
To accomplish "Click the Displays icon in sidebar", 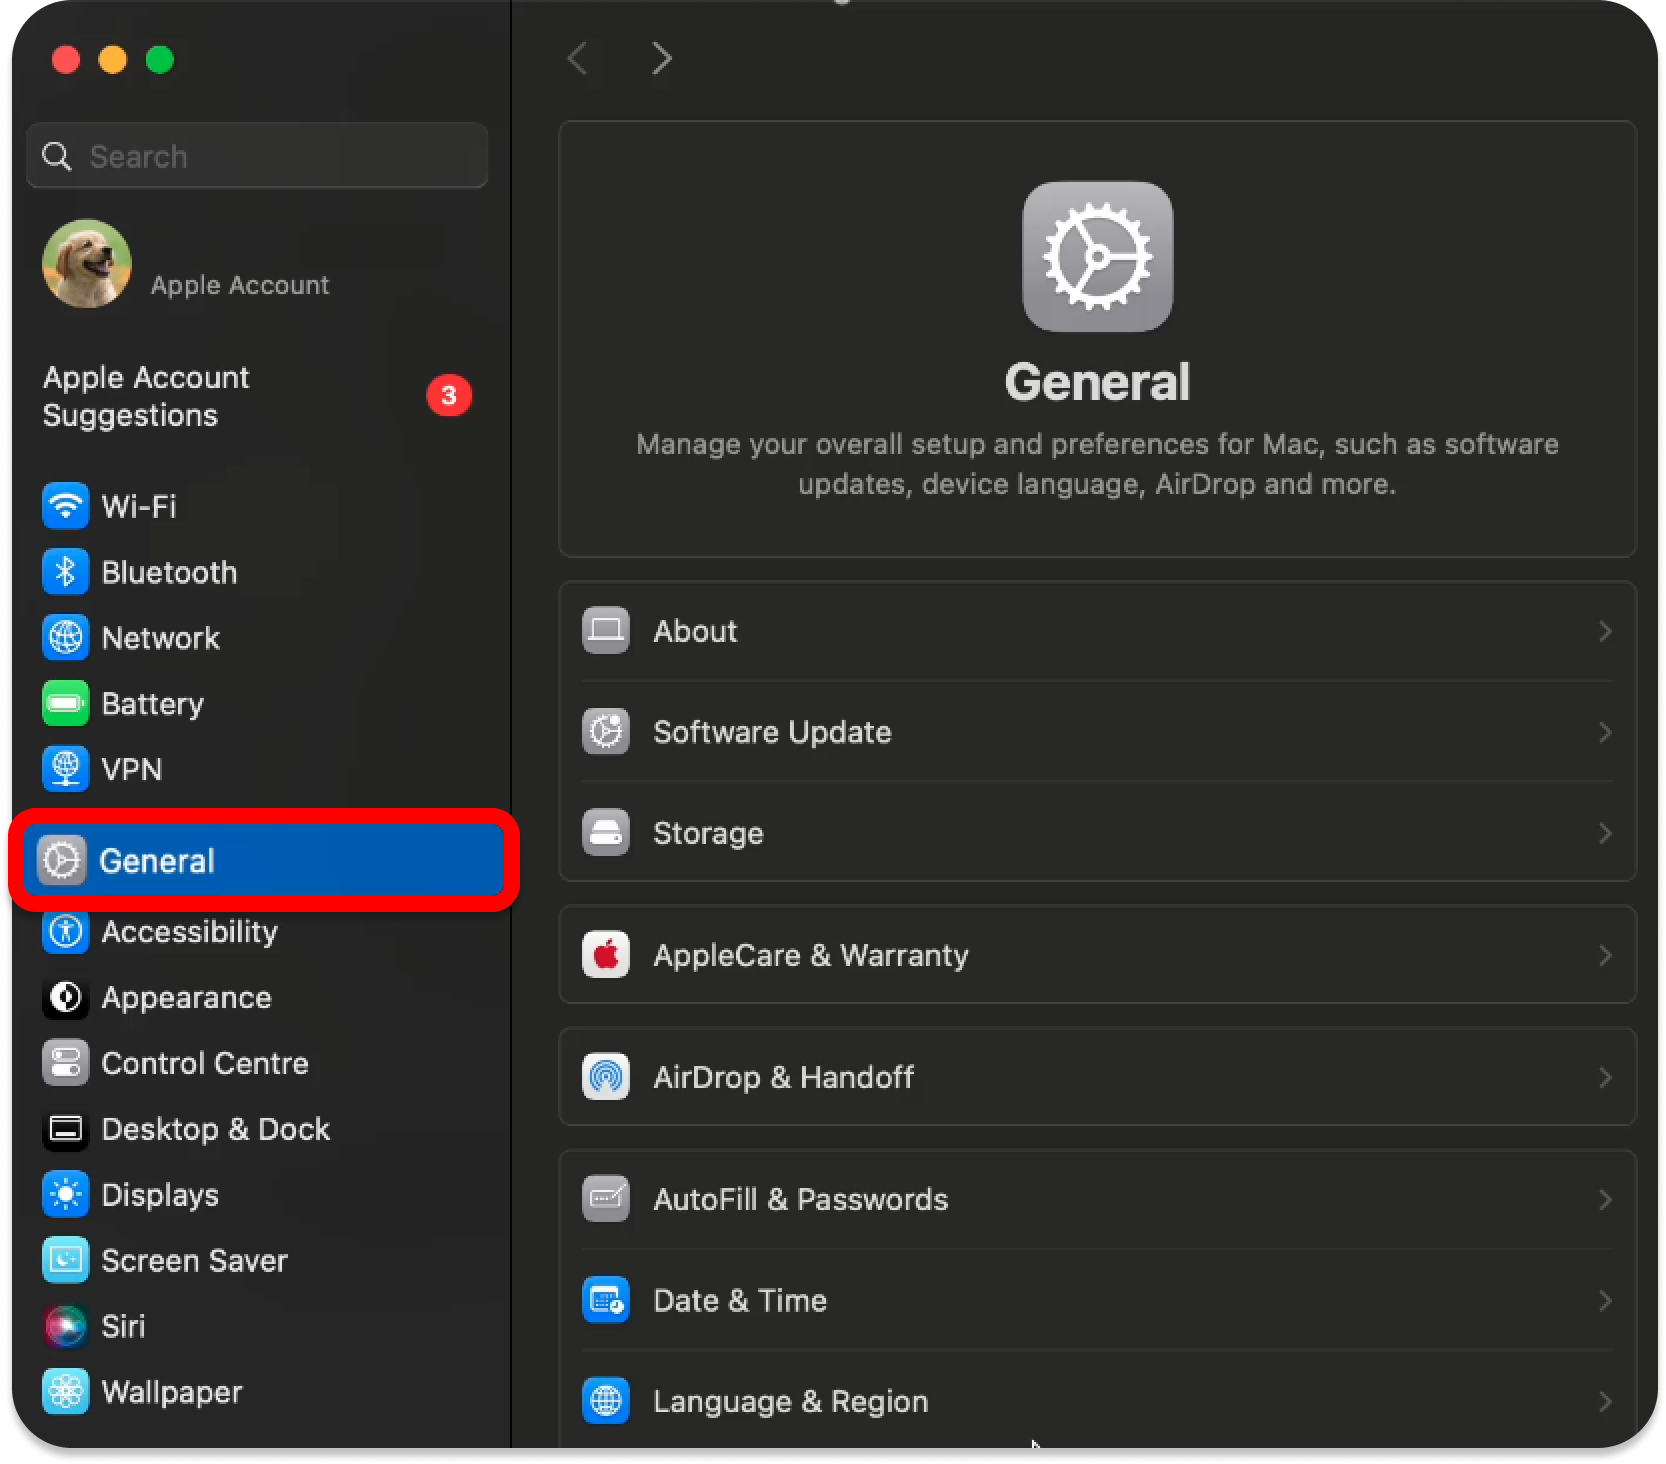I will tap(65, 1195).
